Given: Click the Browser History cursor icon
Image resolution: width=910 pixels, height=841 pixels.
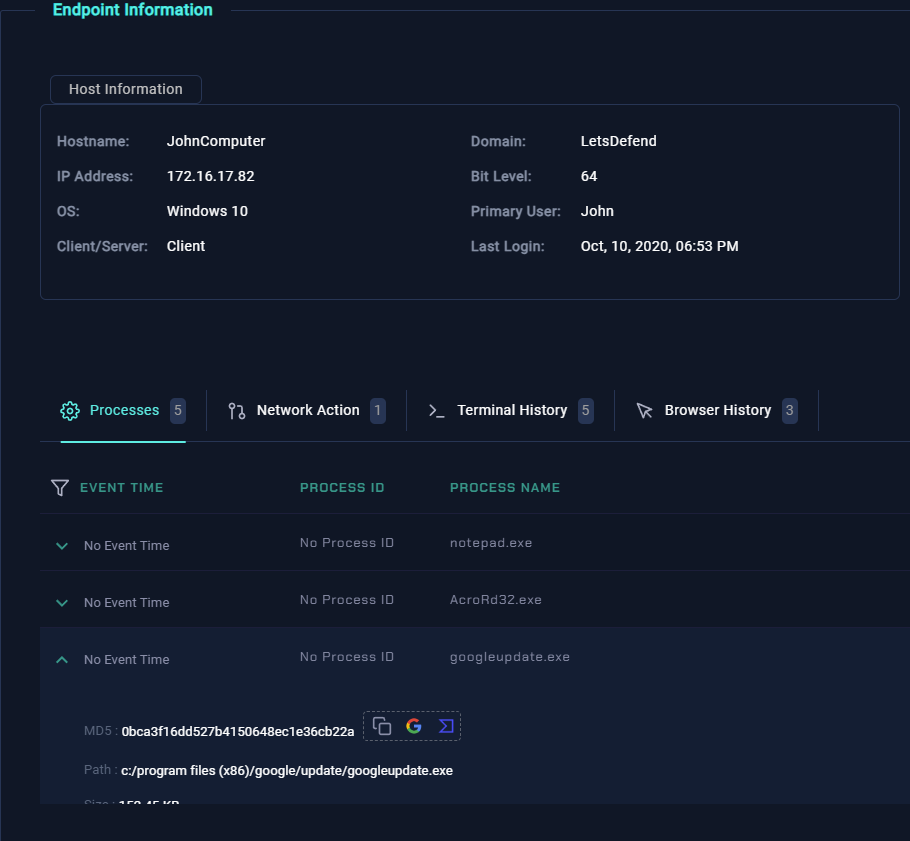Looking at the screenshot, I should (x=644, y=411).
